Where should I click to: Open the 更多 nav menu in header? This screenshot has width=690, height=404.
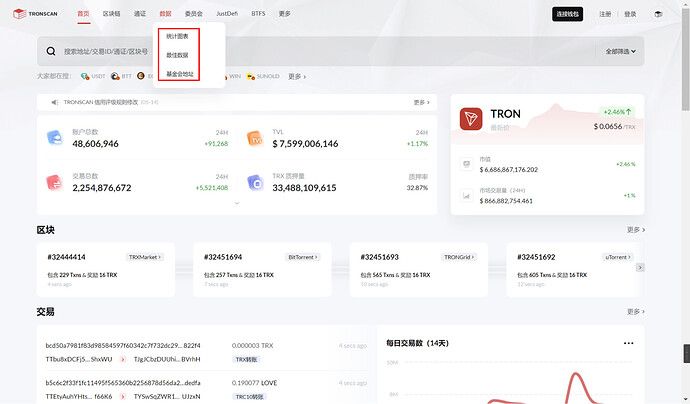tap(285, 14)
